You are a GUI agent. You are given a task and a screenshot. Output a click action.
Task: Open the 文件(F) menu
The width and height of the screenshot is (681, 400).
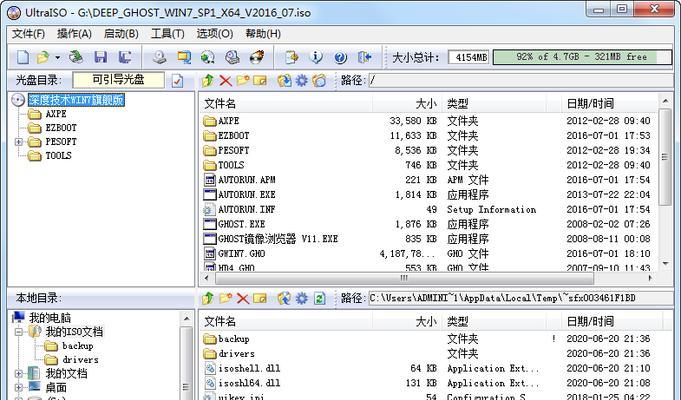click(x=28, y=33)
